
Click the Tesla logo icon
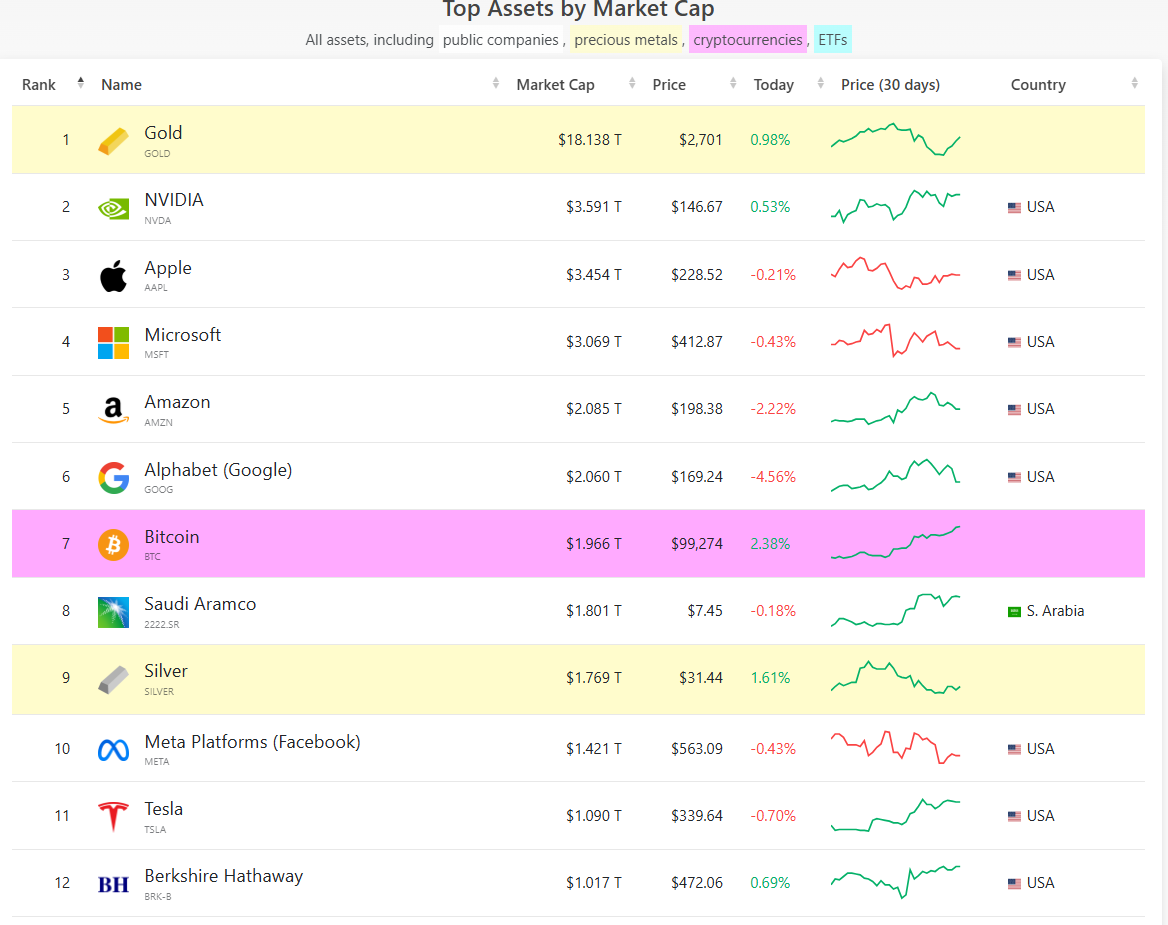[x=113, y=816]
